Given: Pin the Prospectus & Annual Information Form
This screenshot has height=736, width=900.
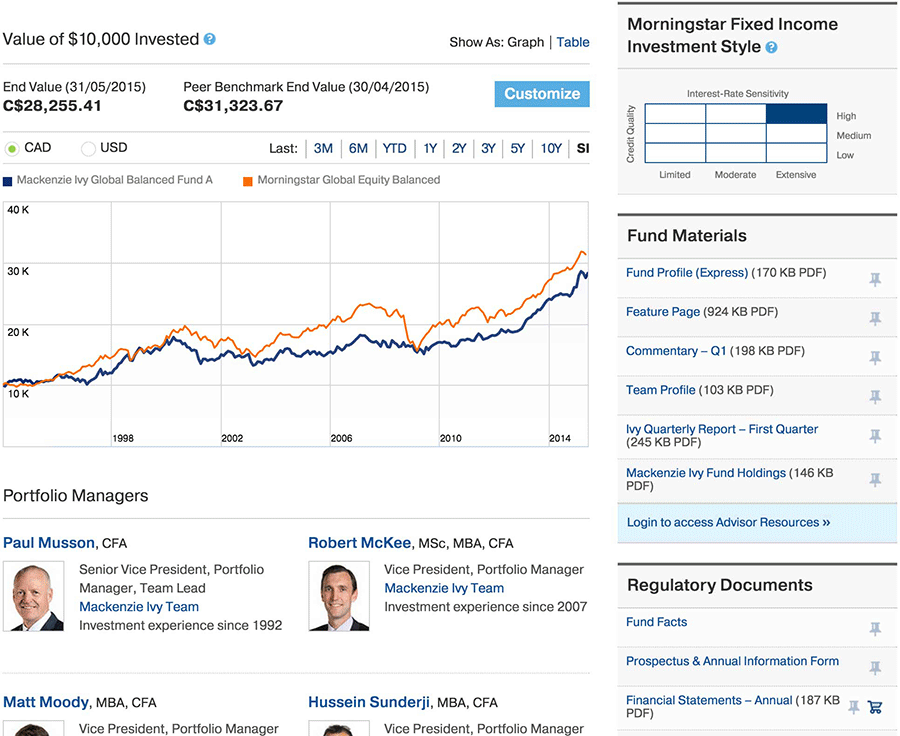Looking at the screenshot, I should click(875, 668).
